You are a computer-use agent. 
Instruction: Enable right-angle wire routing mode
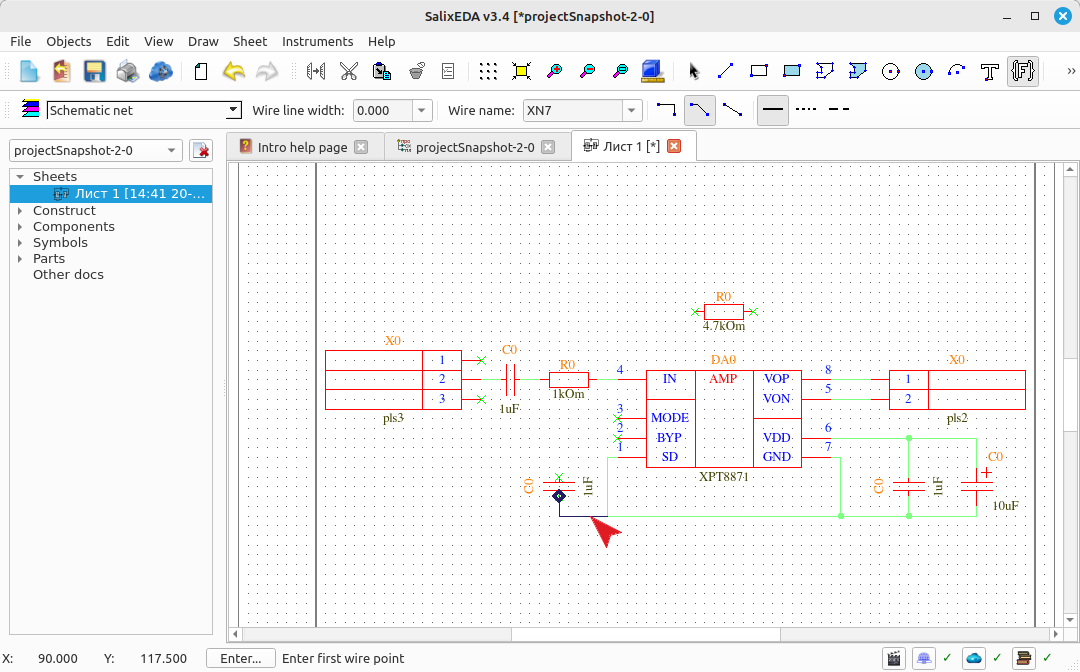666,109
